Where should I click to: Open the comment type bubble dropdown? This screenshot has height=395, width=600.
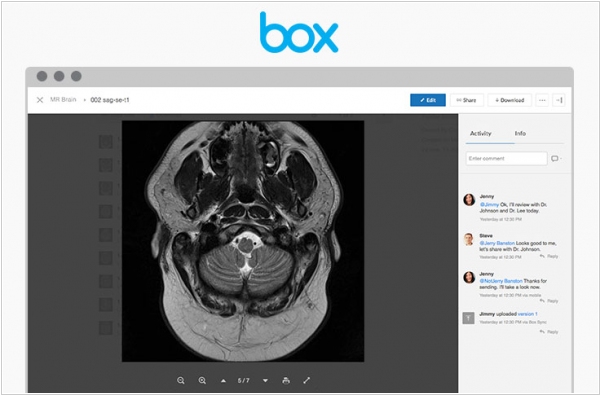[556, 158]
